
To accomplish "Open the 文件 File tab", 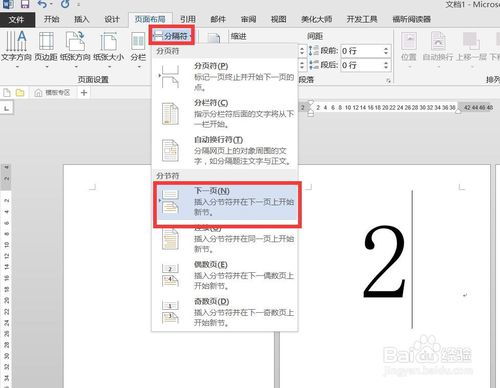I will [x=16, y=20].
